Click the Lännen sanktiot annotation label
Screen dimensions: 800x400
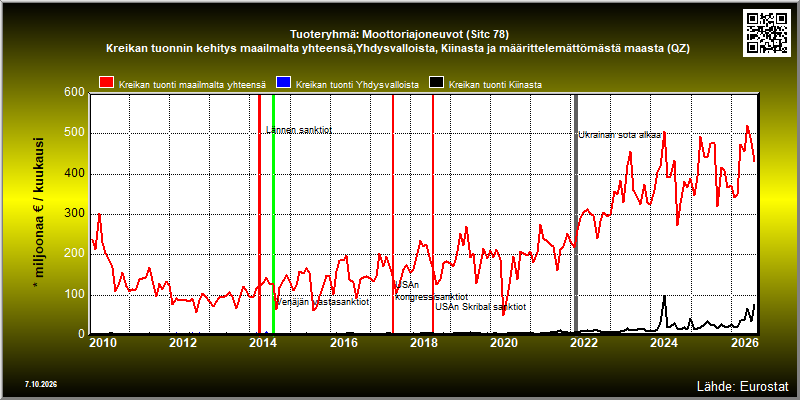tap(299, 130)
